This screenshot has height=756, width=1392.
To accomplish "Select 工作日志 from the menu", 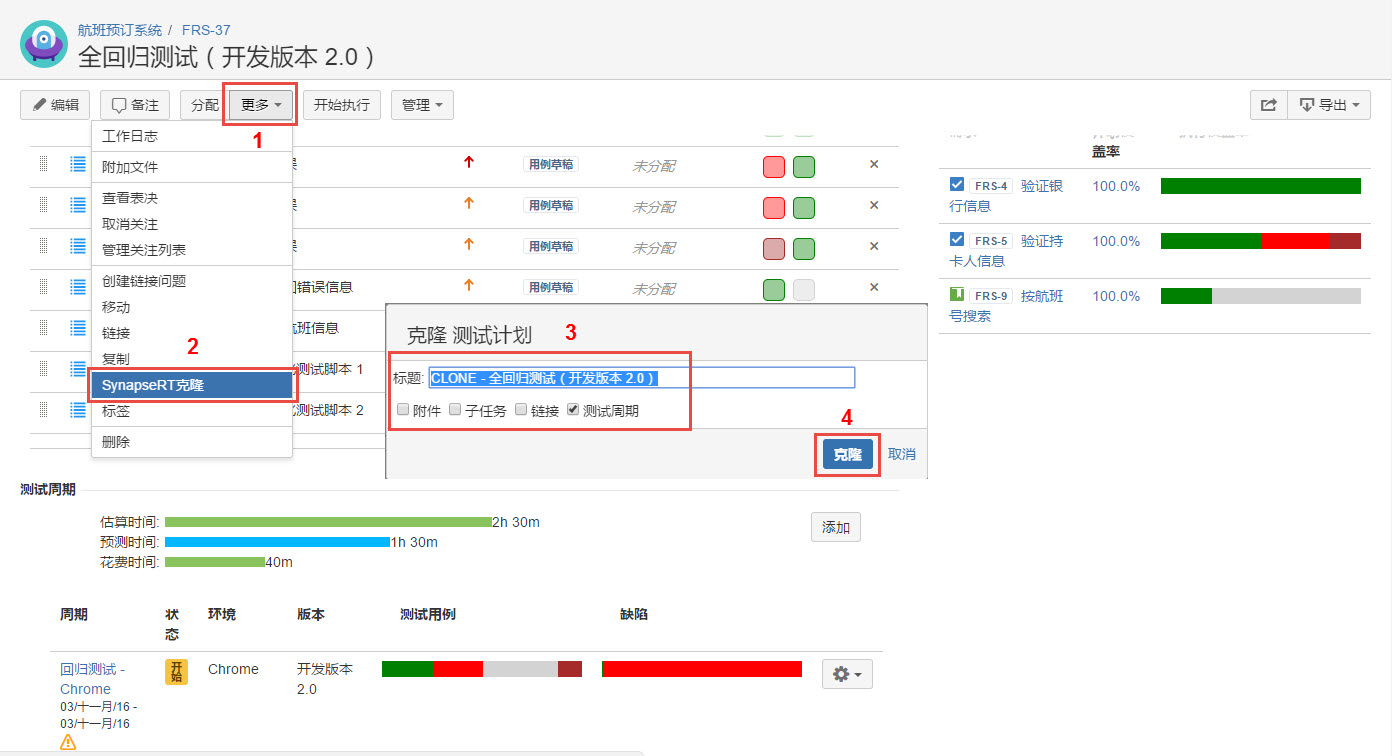I will 192,136.
